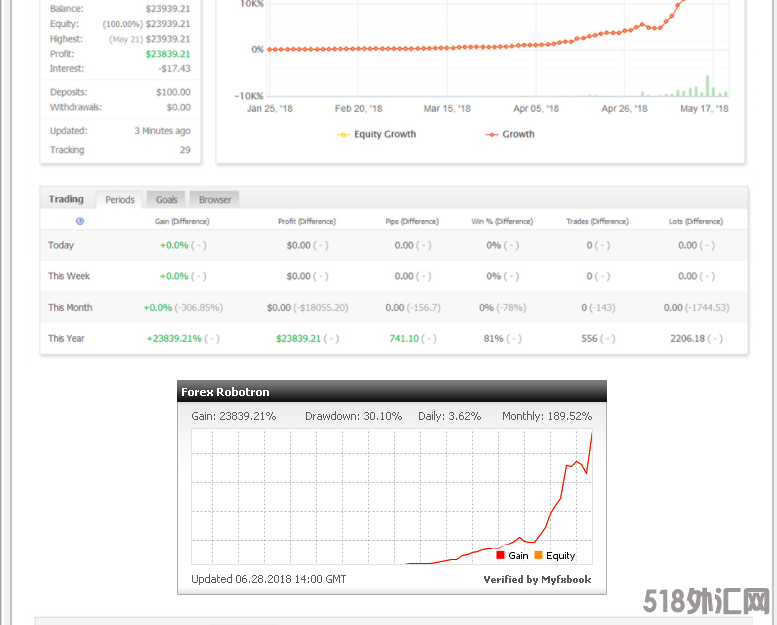777x625 pixels.
Task: Click the Withdrawals value $0.00
Action: (178, 107)
